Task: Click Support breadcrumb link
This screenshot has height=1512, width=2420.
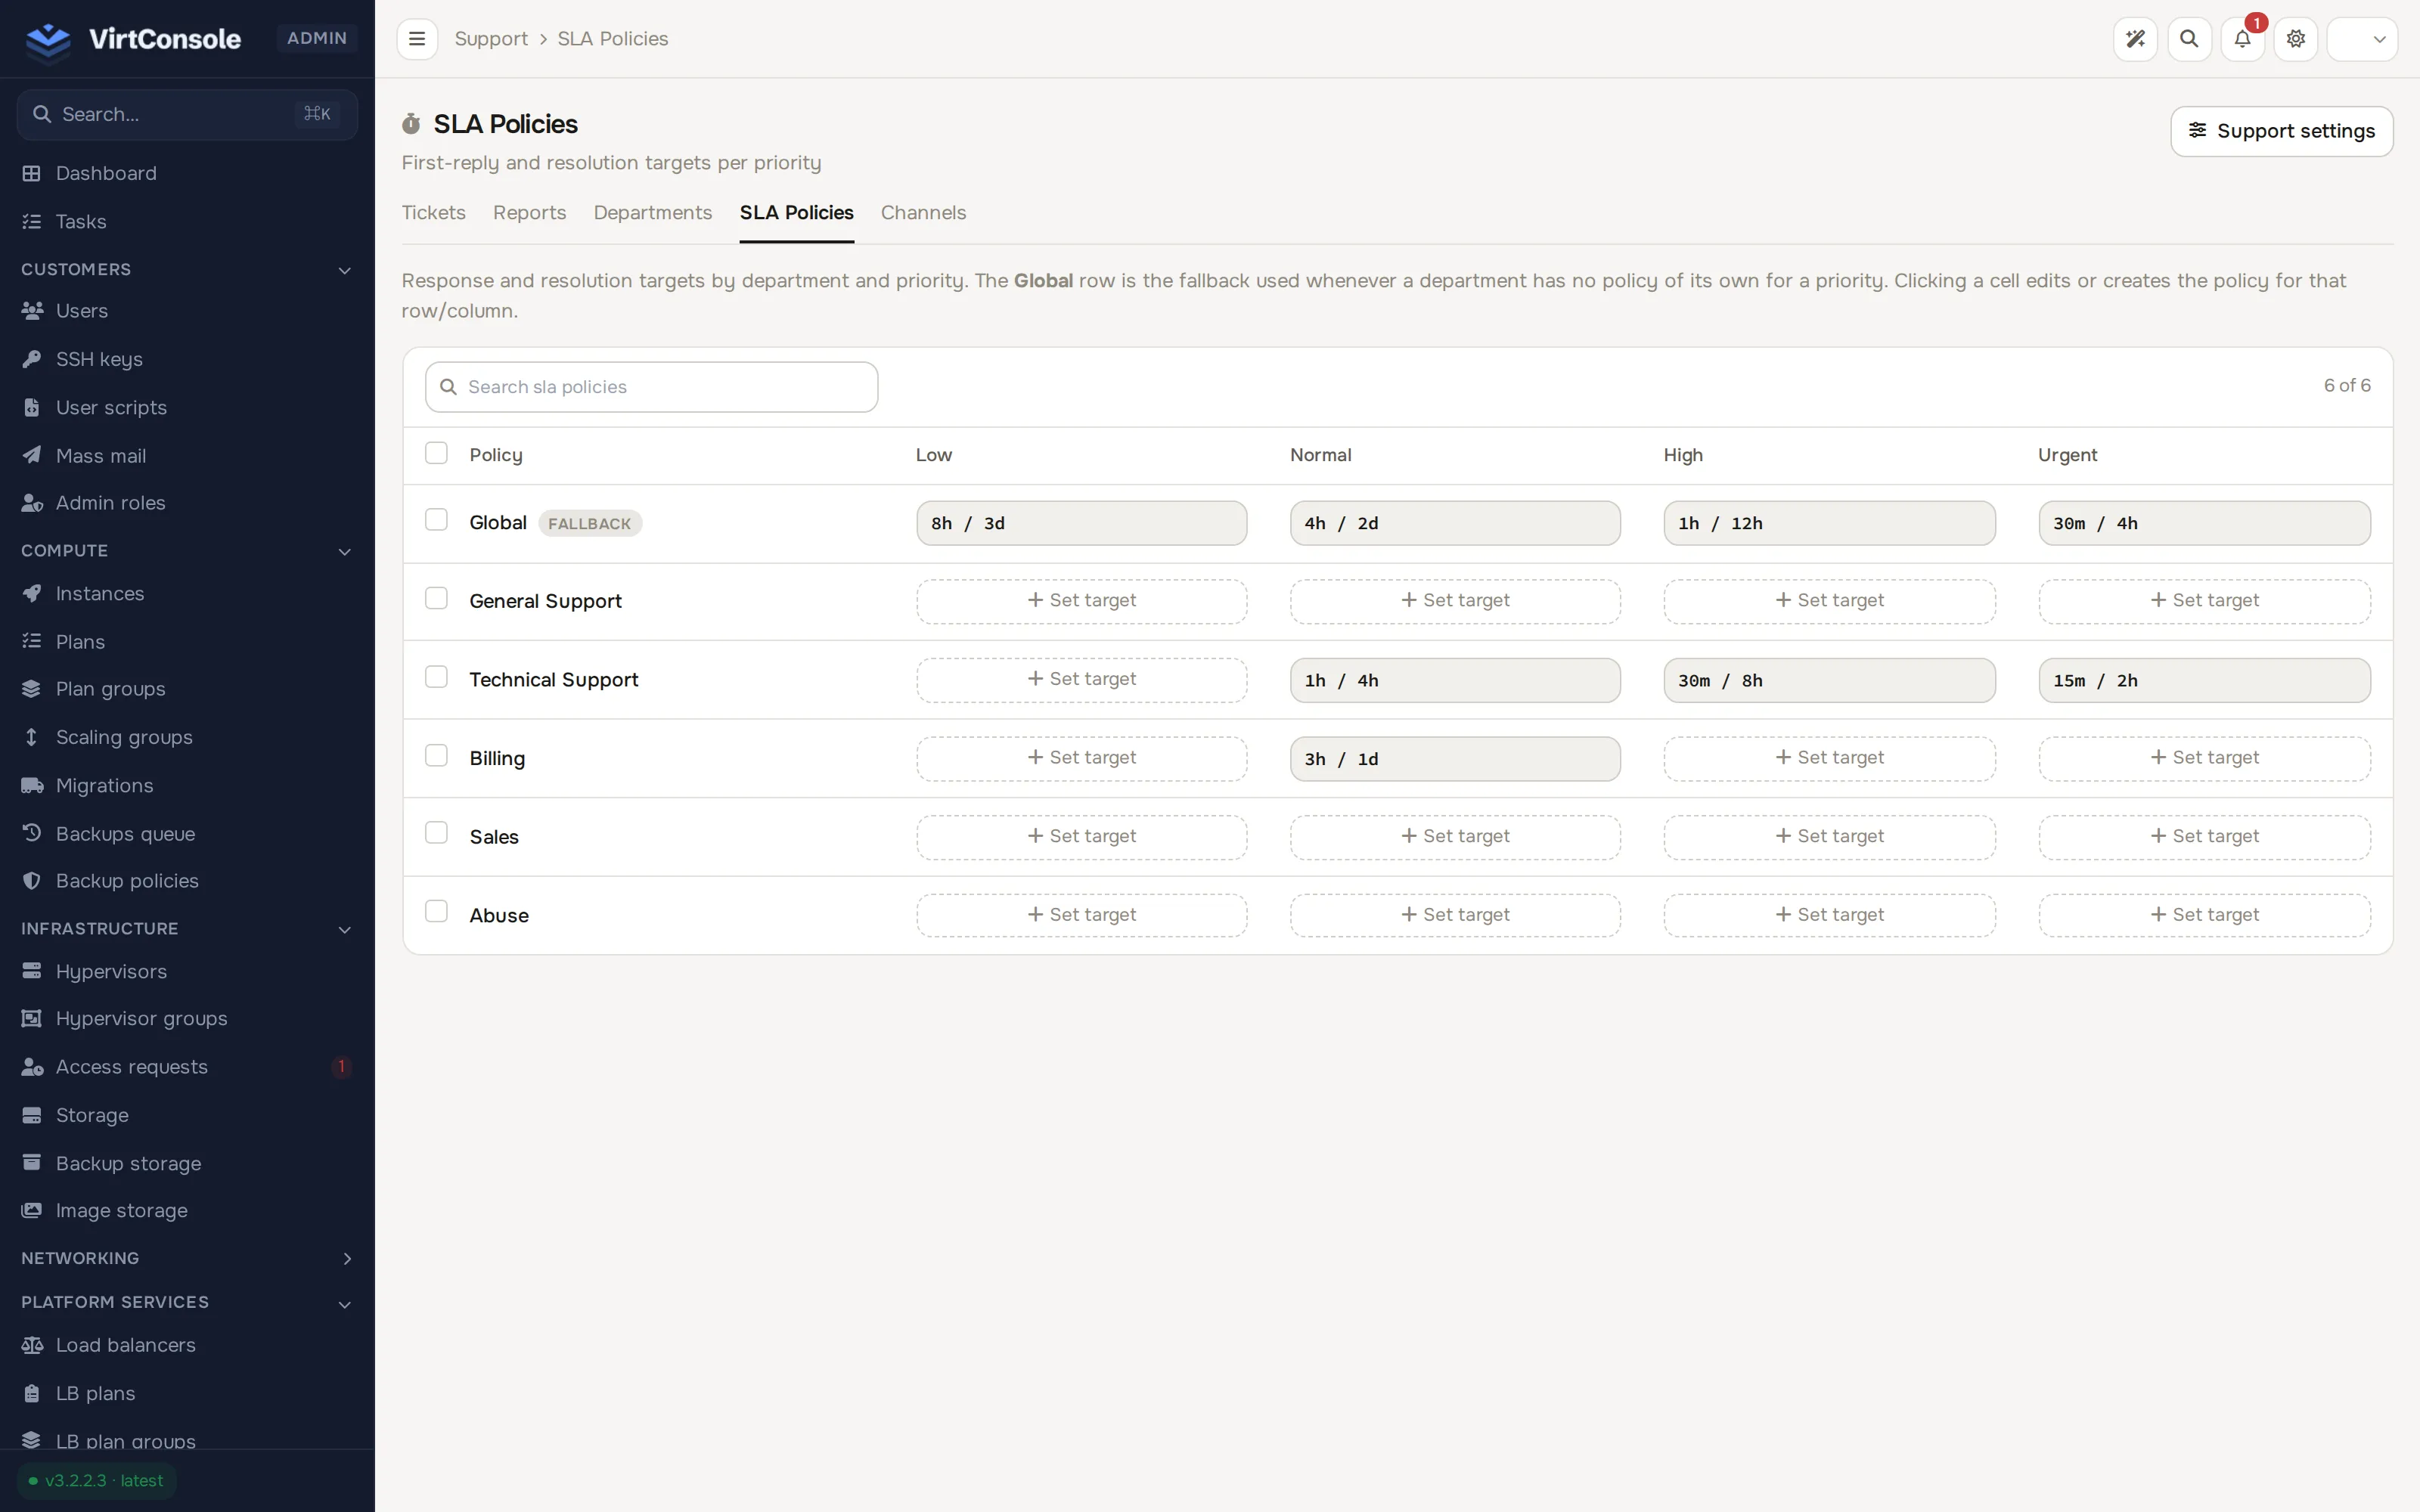Action: (x=491, y=39)
